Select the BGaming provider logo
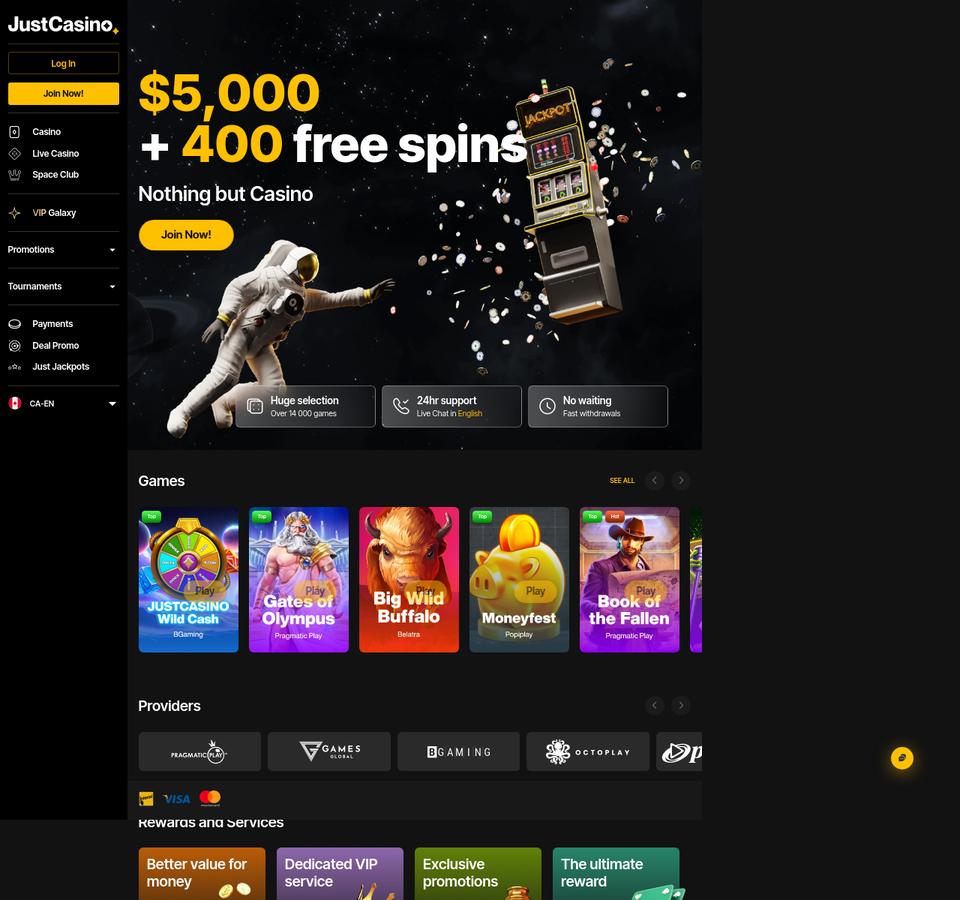This screenshot has height=900, width=960. pos(459,751)
